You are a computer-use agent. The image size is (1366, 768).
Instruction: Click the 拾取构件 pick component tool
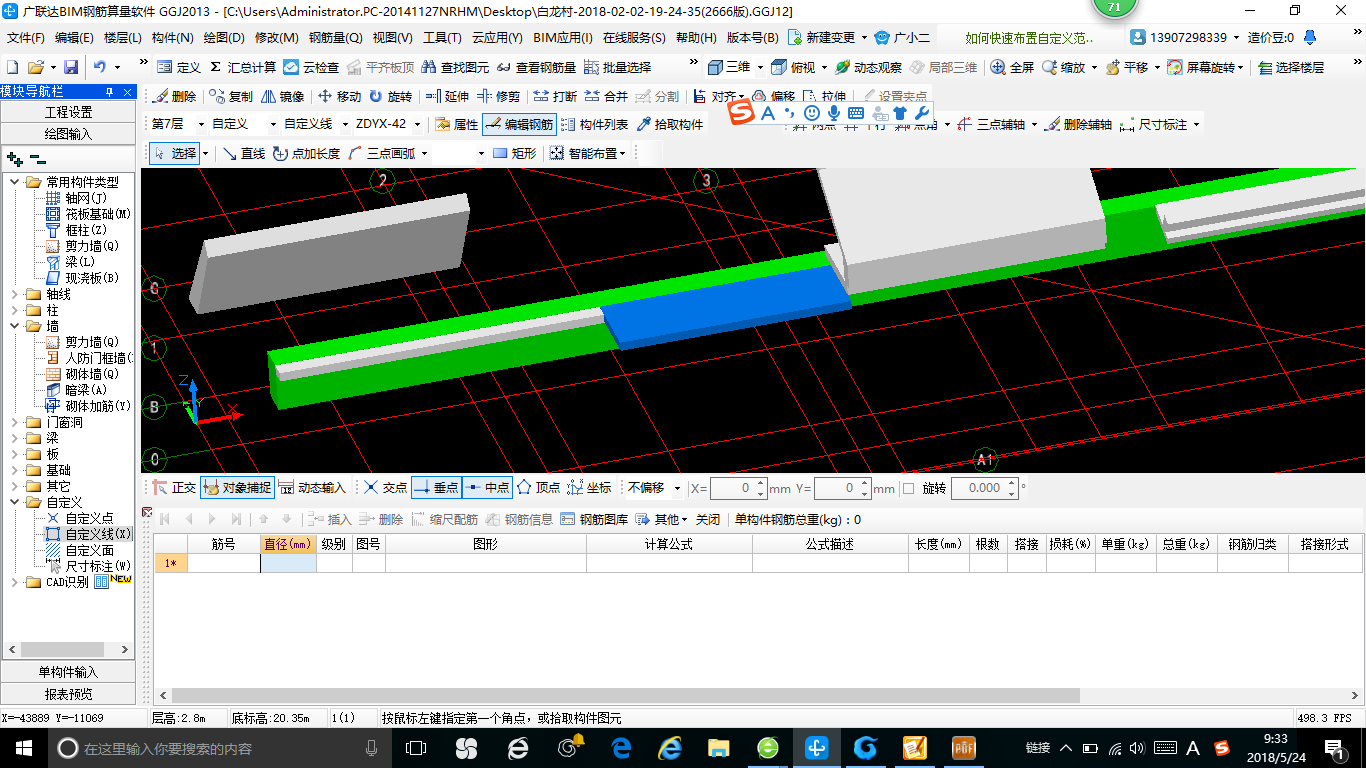pyautogui.click(x=670, y=124)
